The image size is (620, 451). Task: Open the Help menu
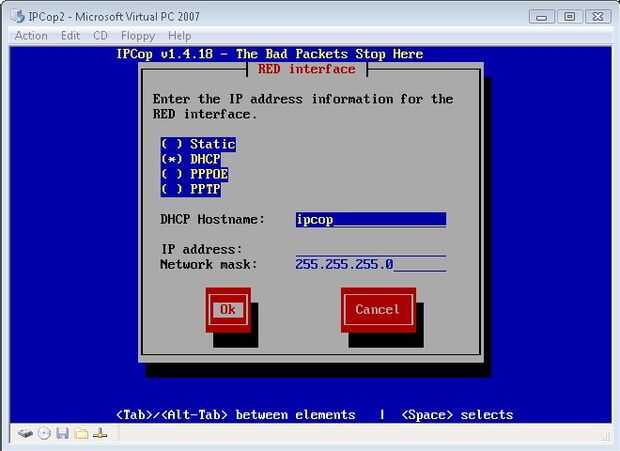[180, 36]
